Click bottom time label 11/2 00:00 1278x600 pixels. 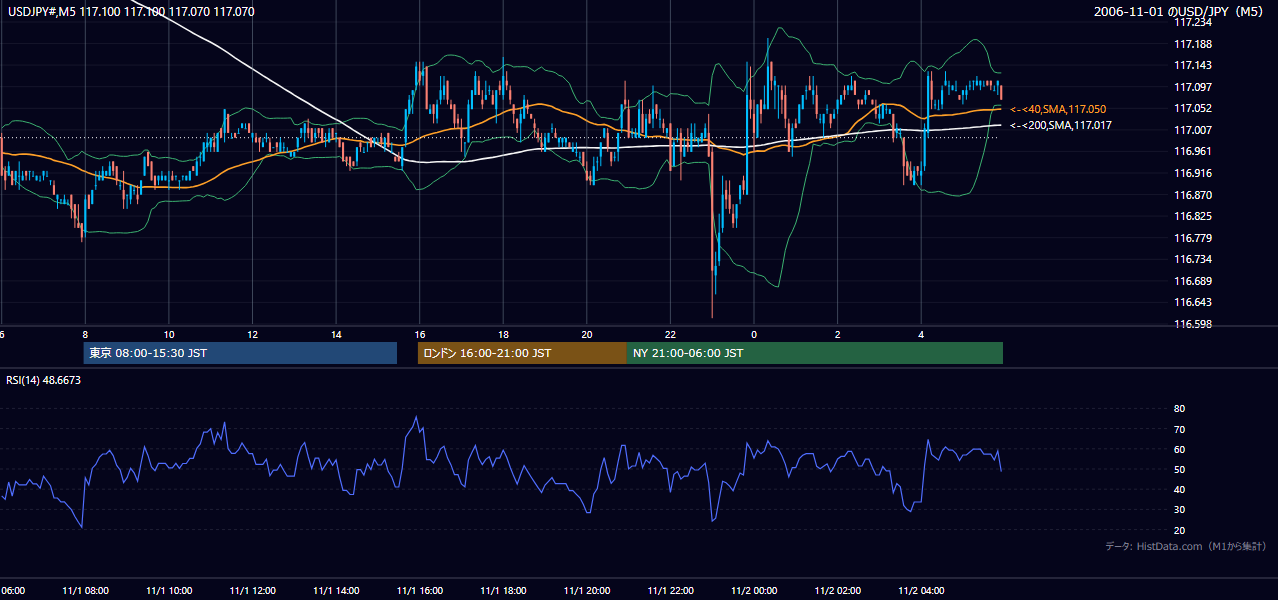click(754, 591)
